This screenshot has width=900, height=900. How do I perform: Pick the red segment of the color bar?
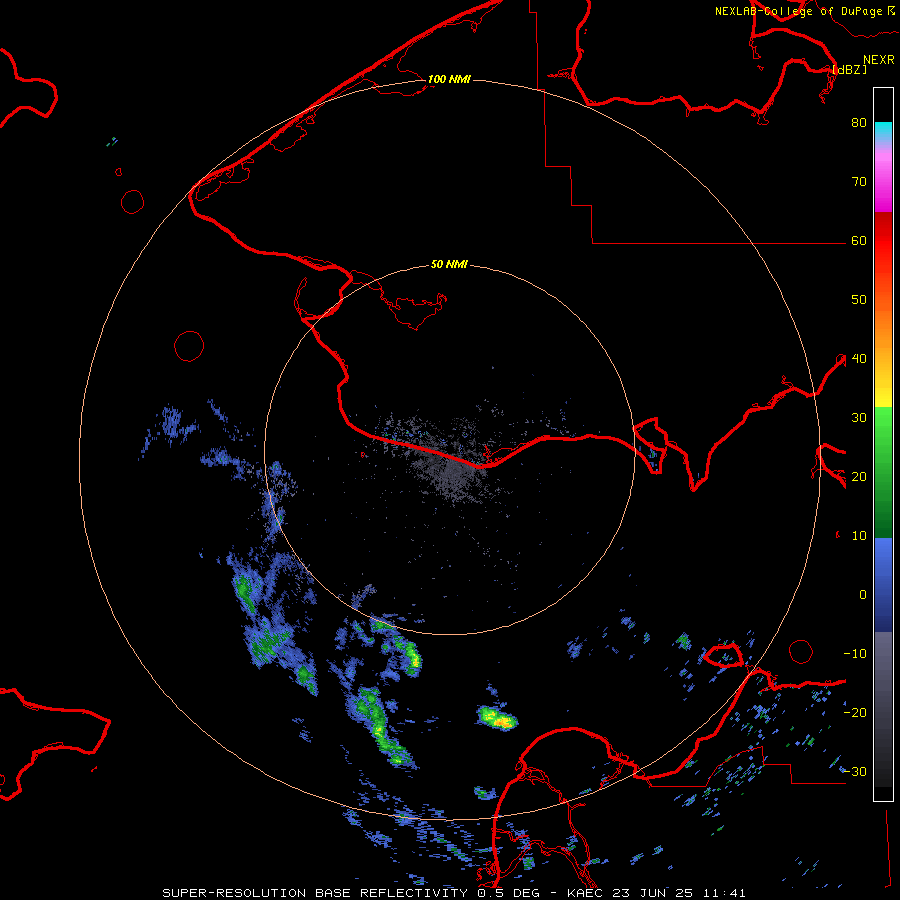click(883, 241)
